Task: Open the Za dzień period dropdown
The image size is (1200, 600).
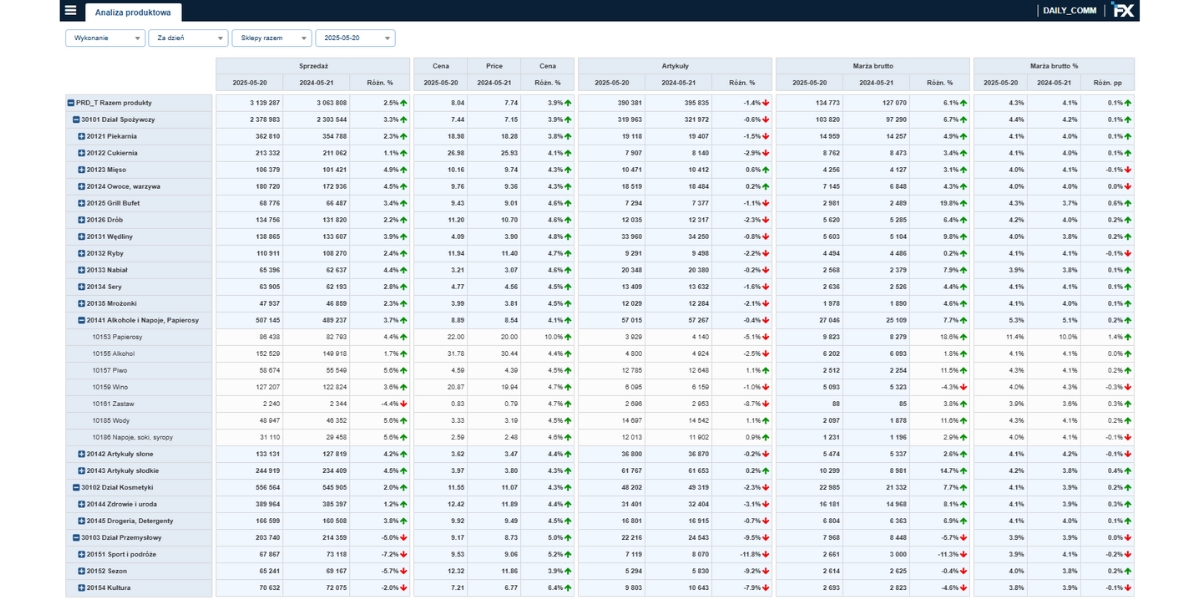Action: pyautogui.click(x=188, y=37)
